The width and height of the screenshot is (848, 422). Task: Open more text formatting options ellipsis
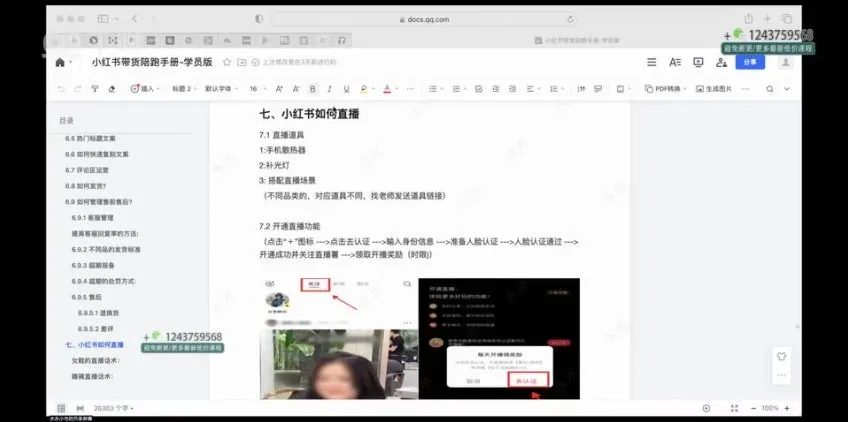(410, 89)
